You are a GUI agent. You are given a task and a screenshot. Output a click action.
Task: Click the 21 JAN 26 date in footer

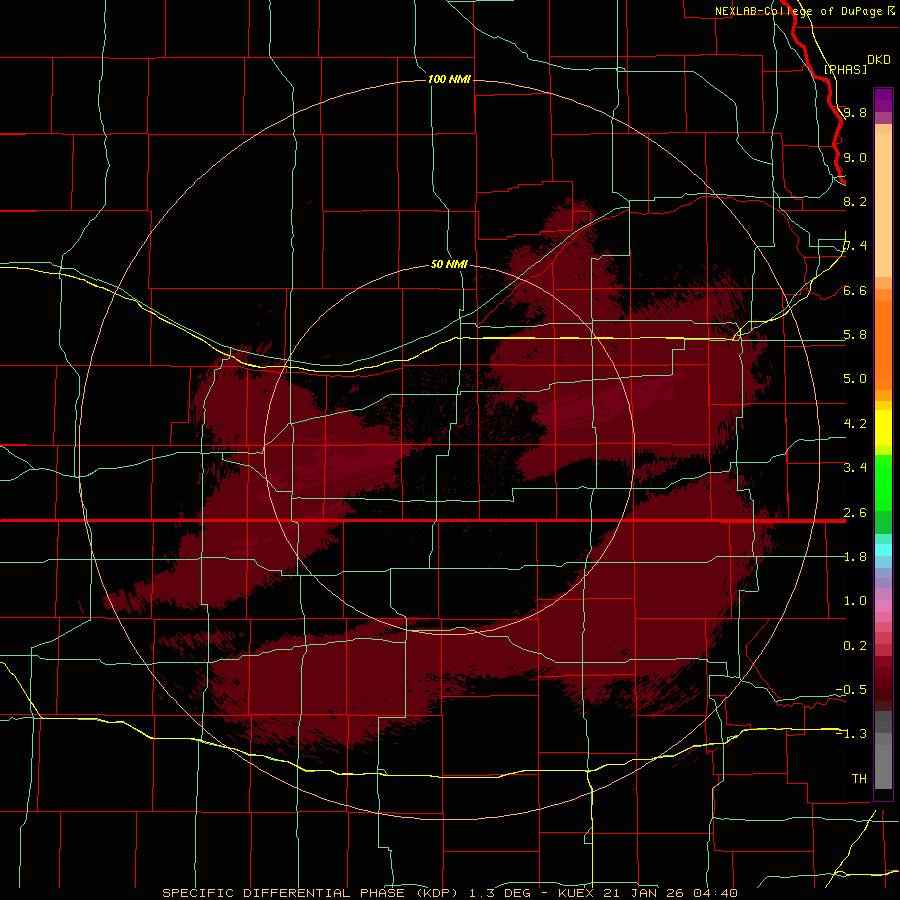(x=643, y=893)
